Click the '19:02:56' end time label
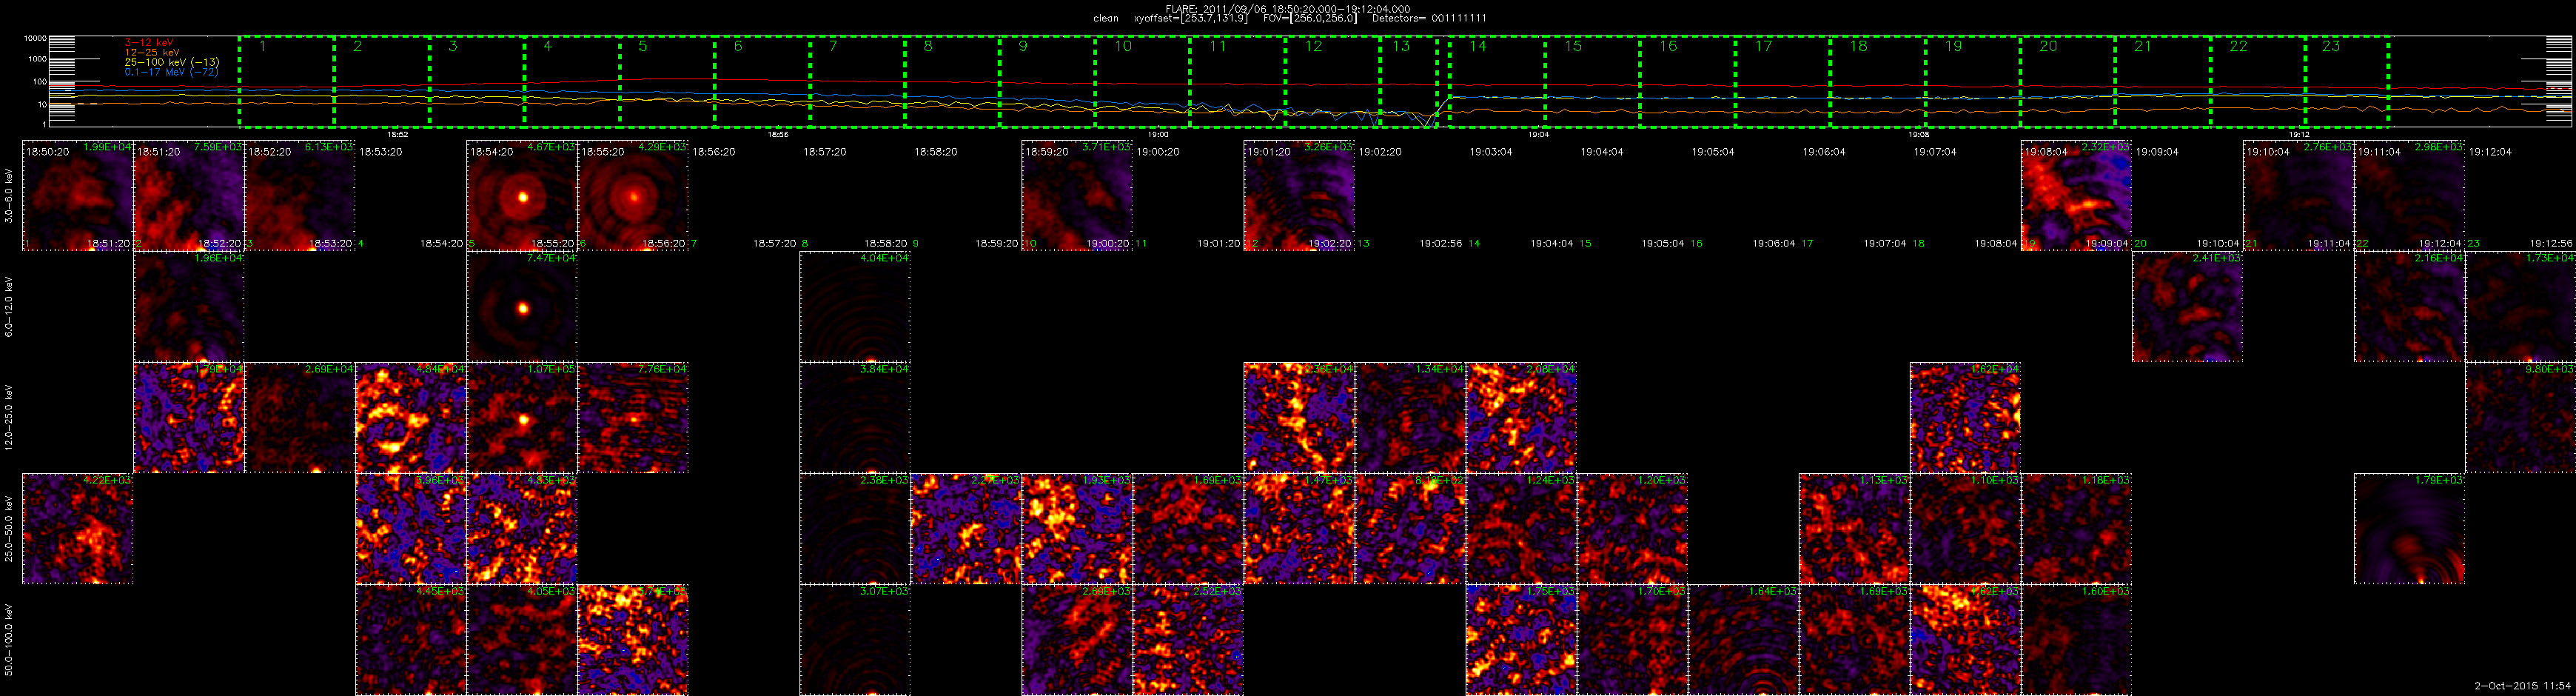This screenshot has height=696, width=2576. tap(1442, 243)
